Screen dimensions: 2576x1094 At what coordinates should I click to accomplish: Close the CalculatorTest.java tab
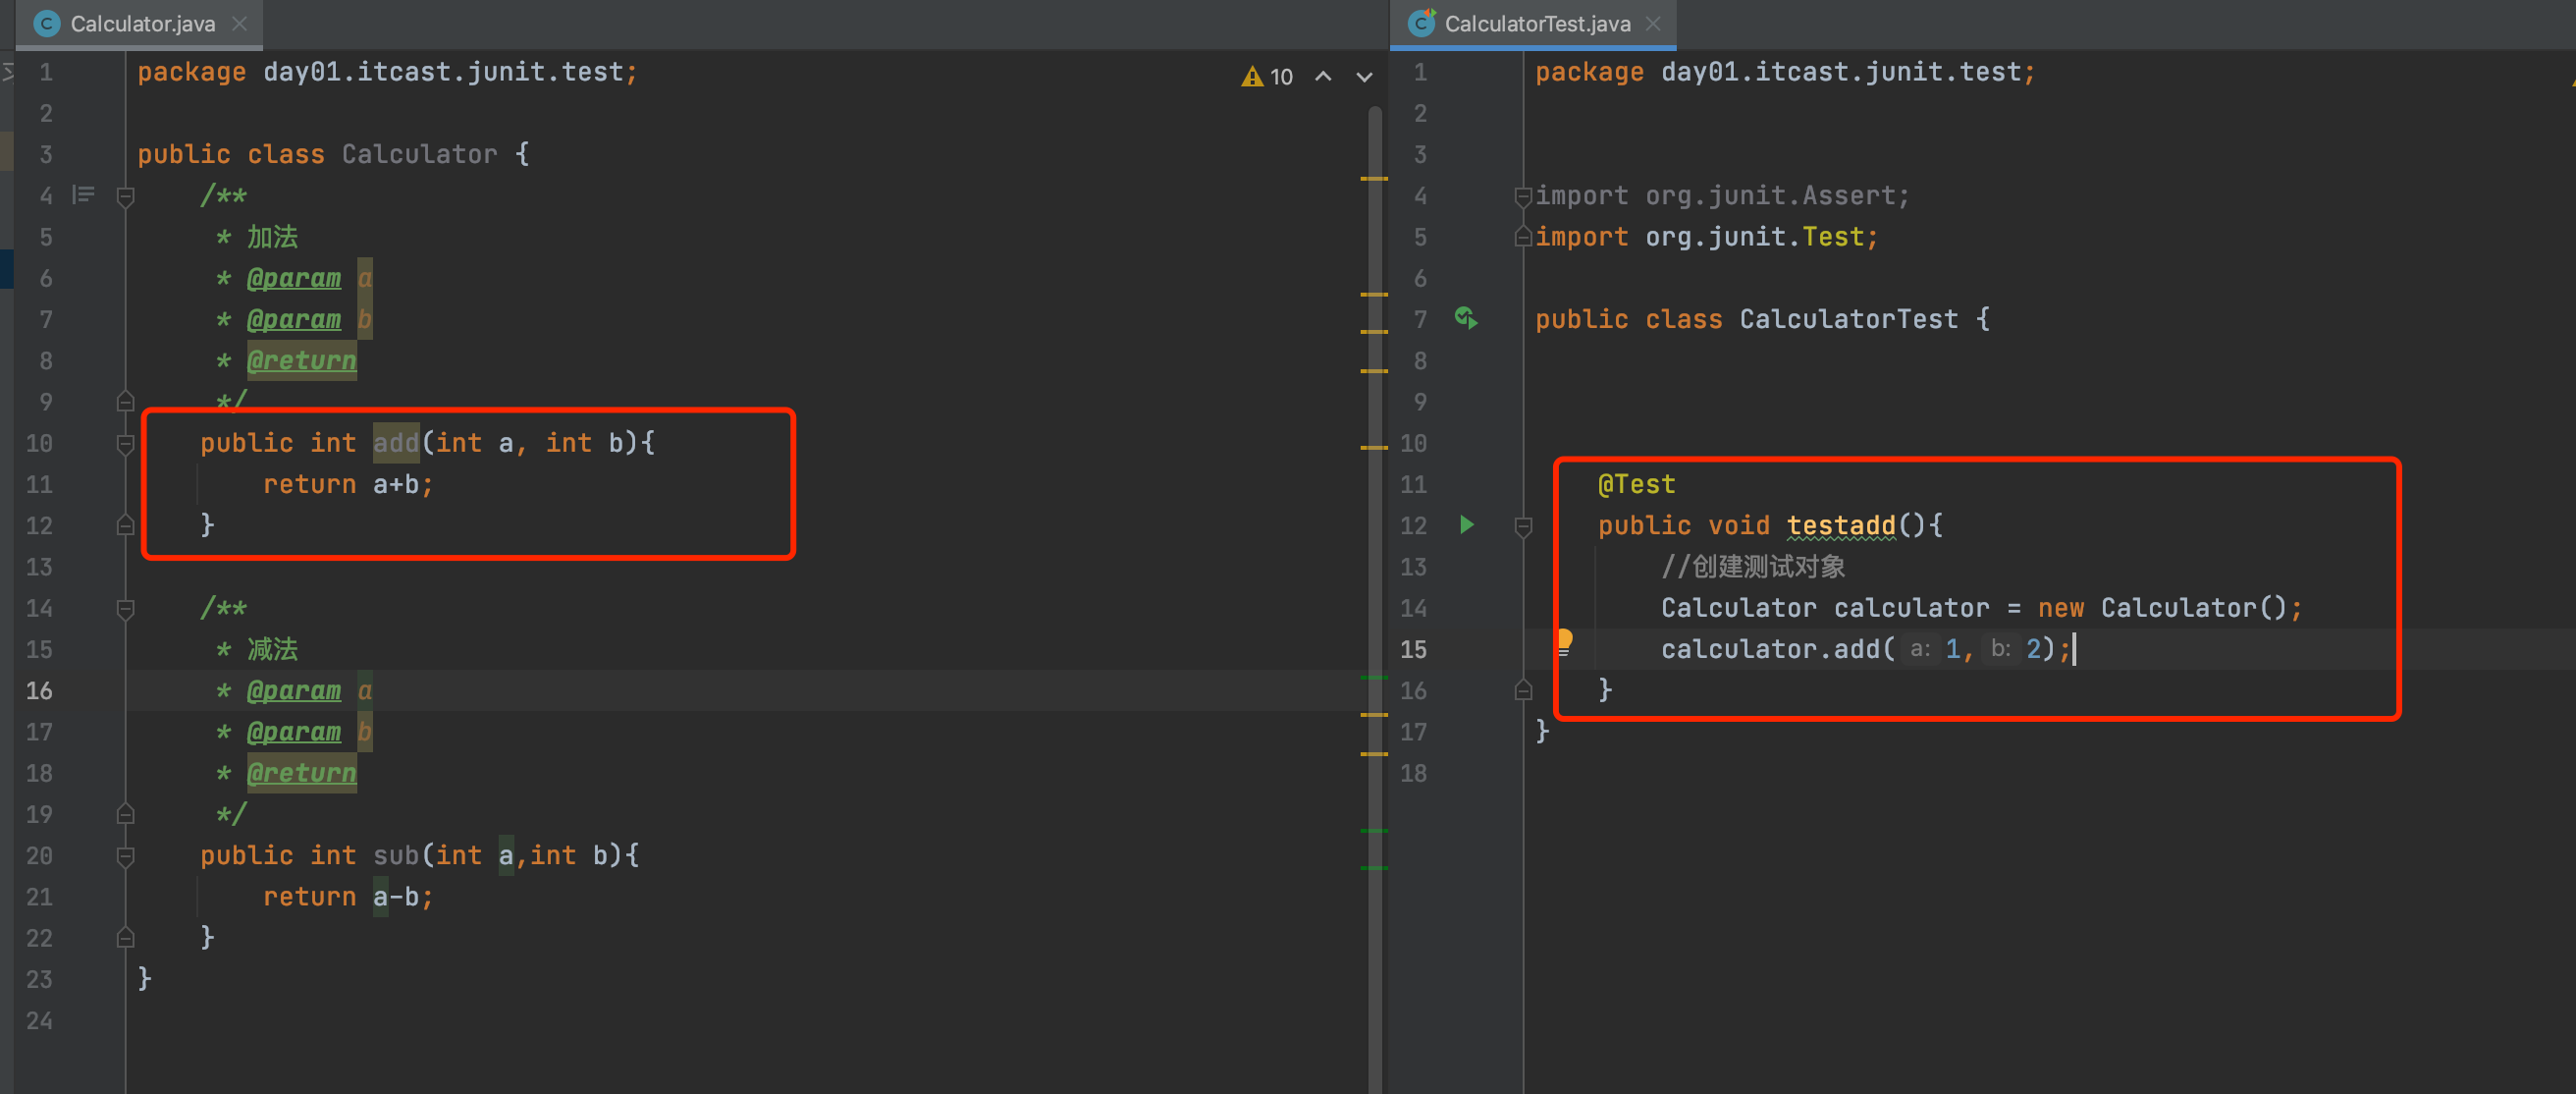[1654, 24]
